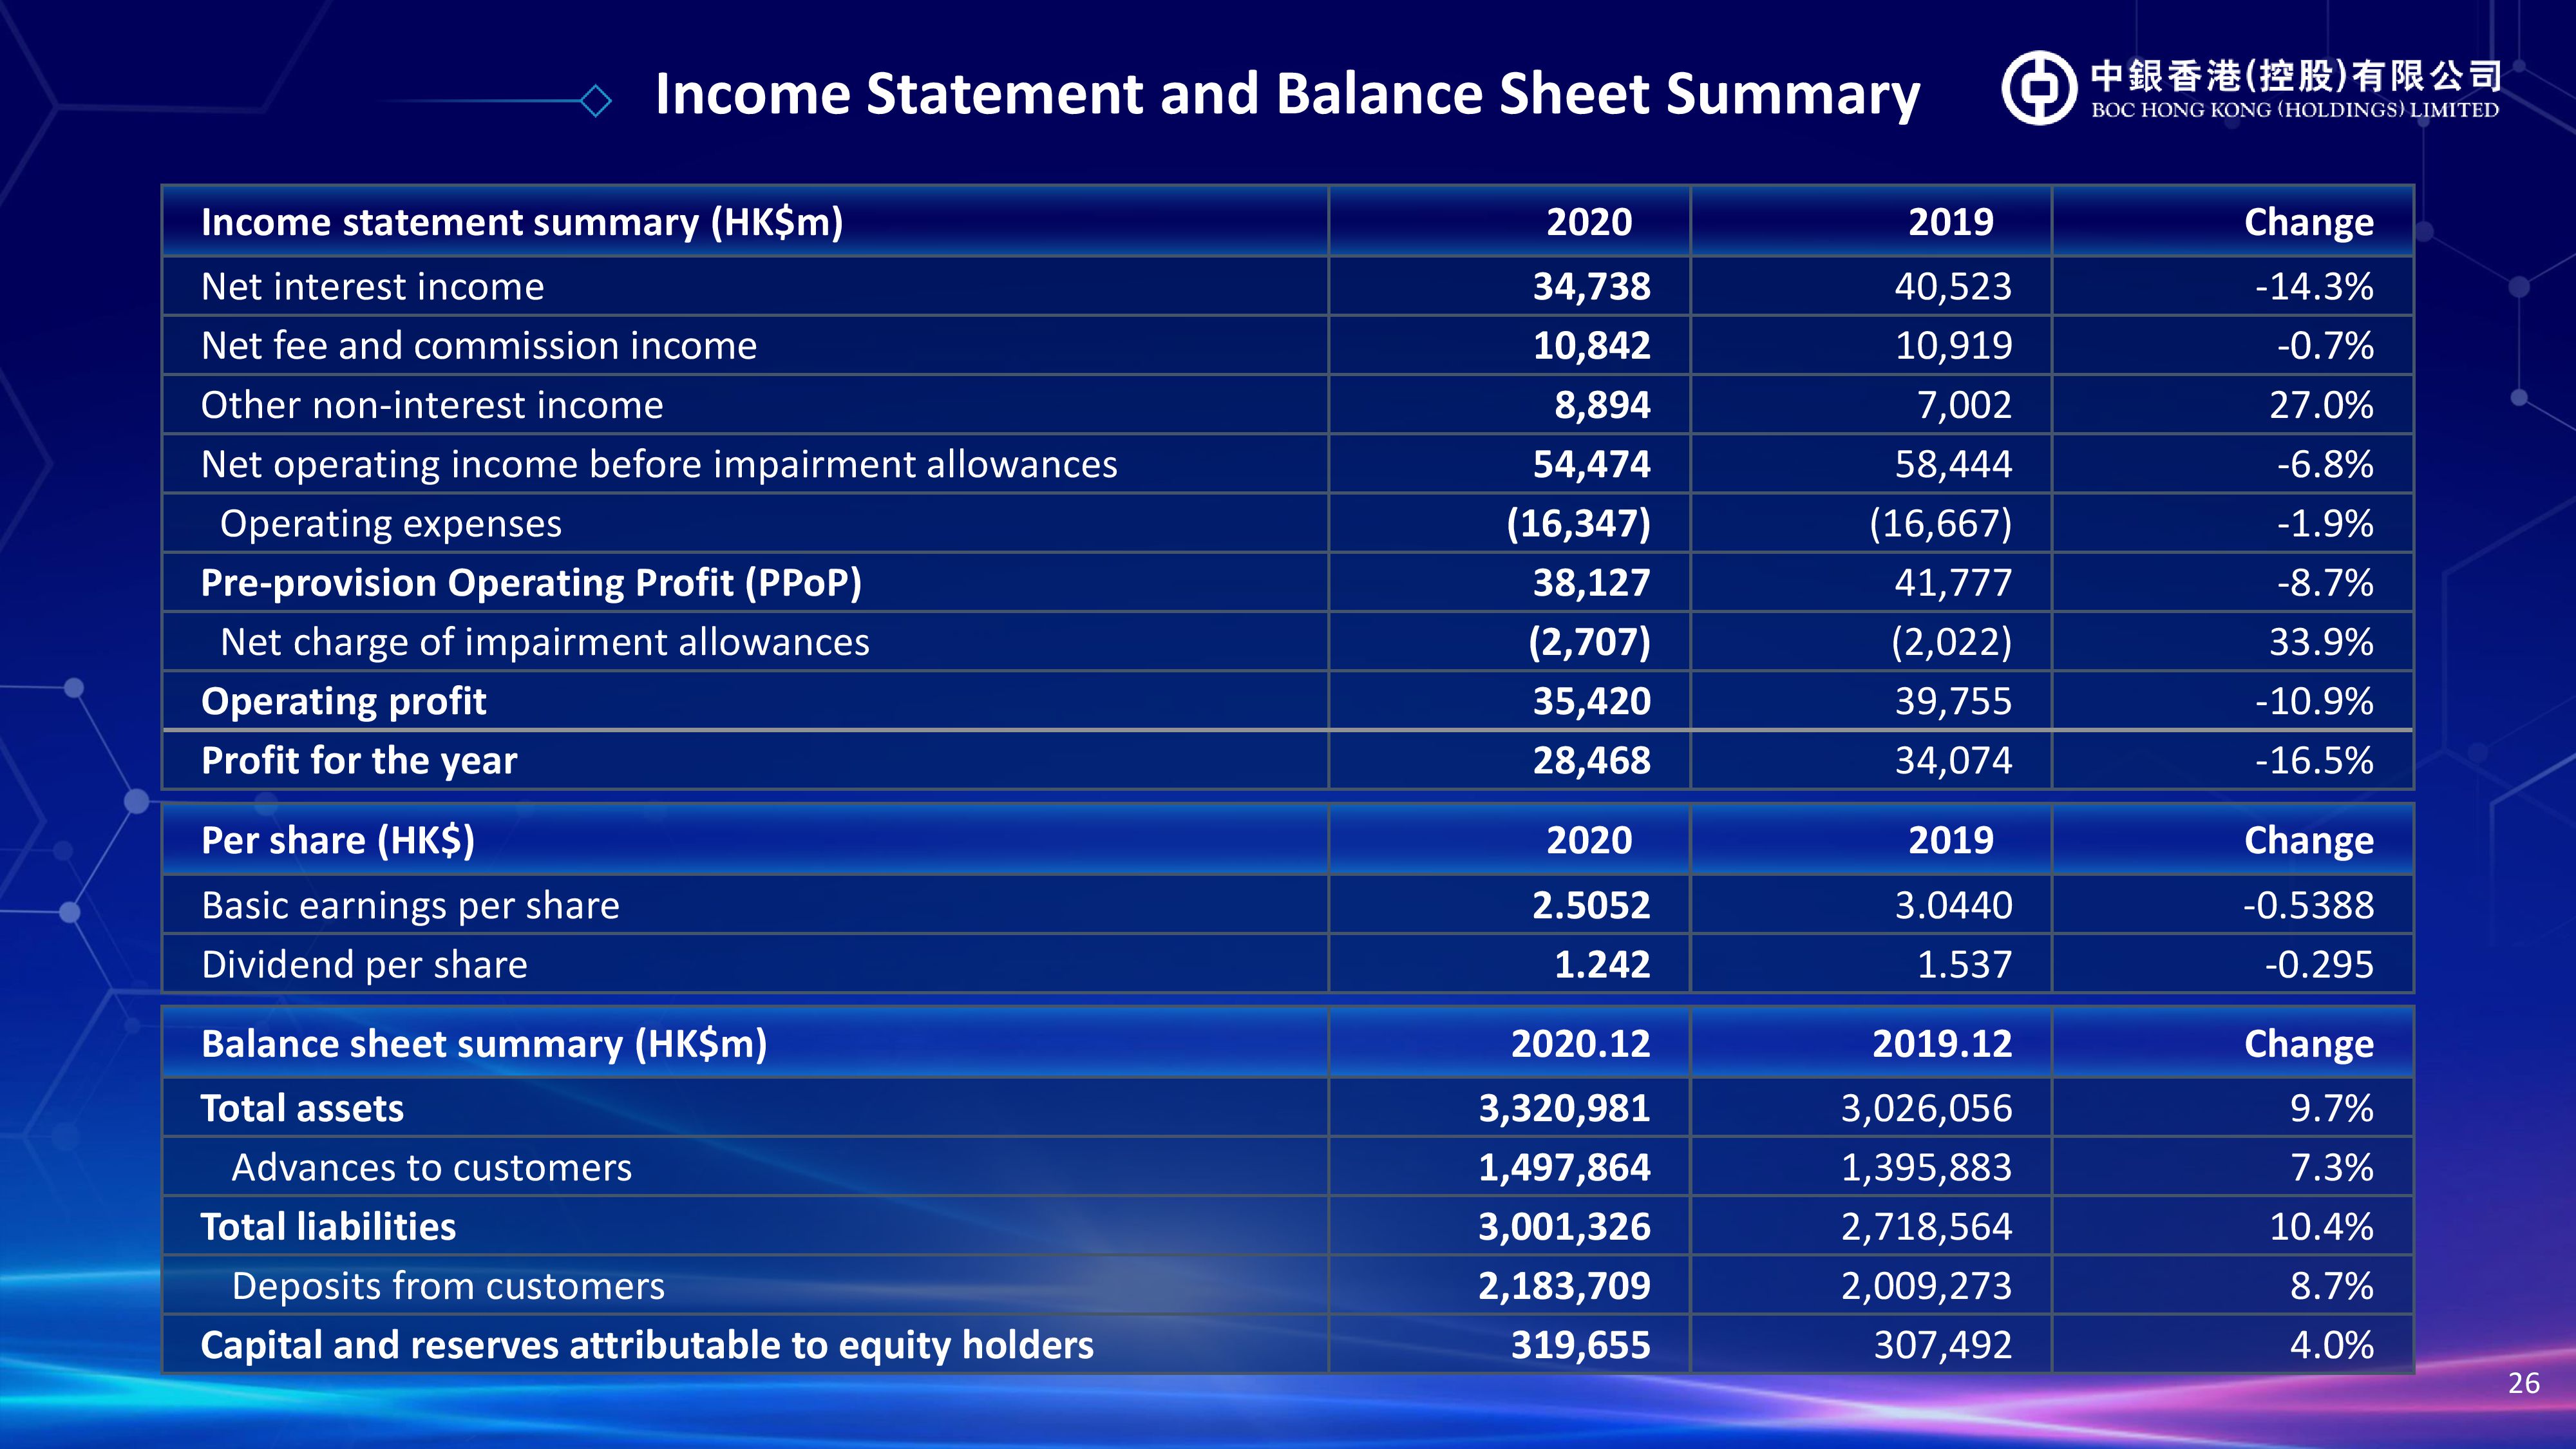Click the 10,919 value
2576x1449 pixels.
(1953, 346)
